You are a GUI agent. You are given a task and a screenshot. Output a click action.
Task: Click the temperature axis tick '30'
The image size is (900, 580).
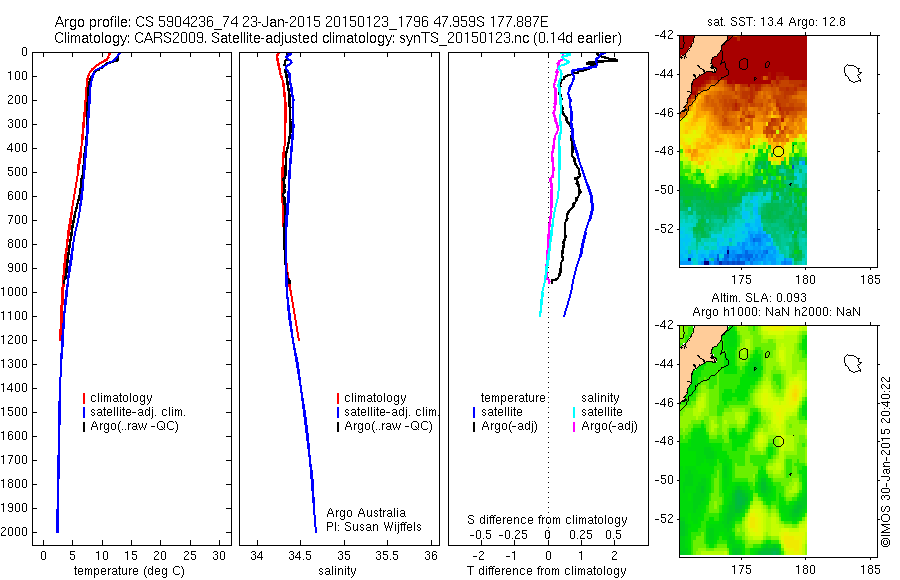click(x=219, y=556)
